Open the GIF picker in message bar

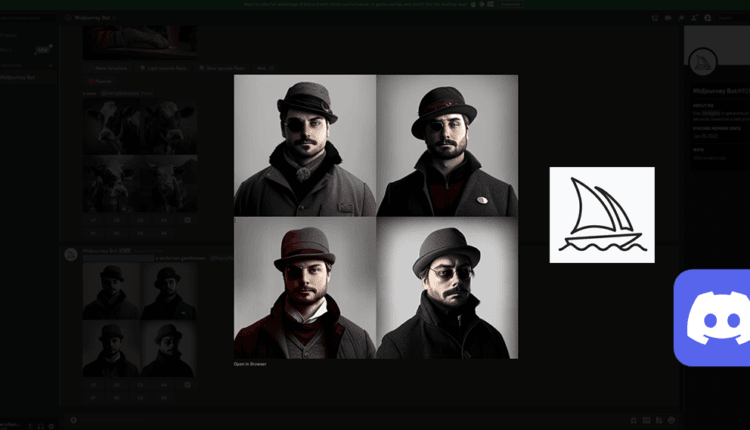[x=647, y=420]
